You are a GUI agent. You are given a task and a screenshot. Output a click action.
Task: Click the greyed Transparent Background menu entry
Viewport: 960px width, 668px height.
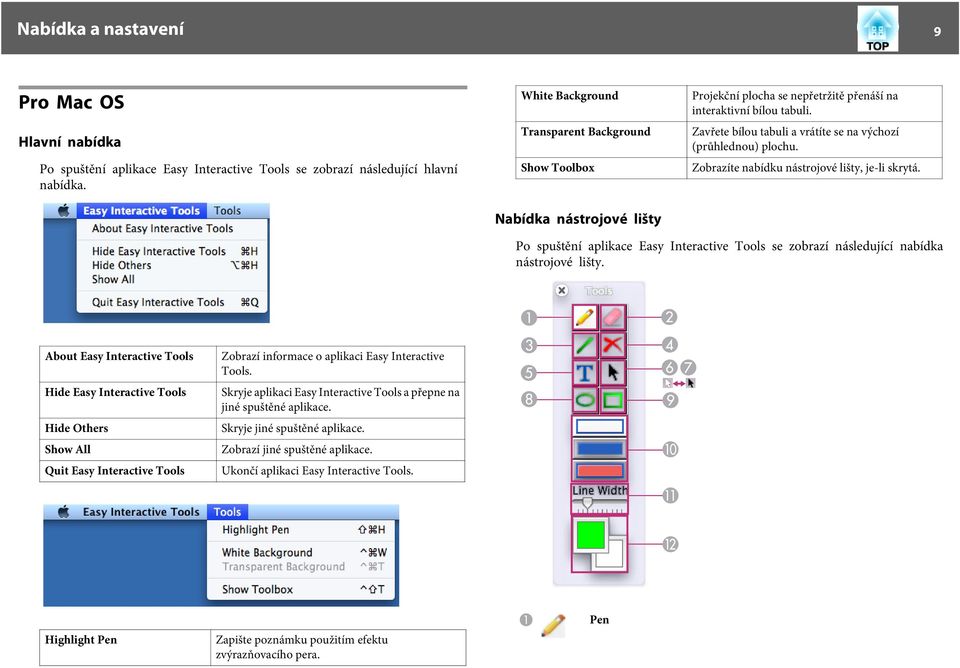tap(301, 567)
